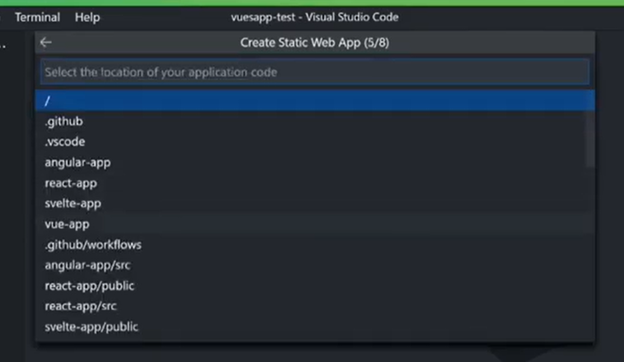Open the Terminal menu
The width and height of the screenshot is (624, 362).
pos(37,18)
